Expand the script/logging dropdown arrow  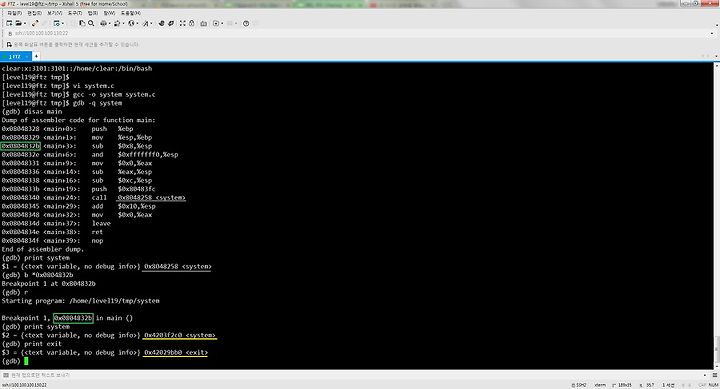coord(222,23)
